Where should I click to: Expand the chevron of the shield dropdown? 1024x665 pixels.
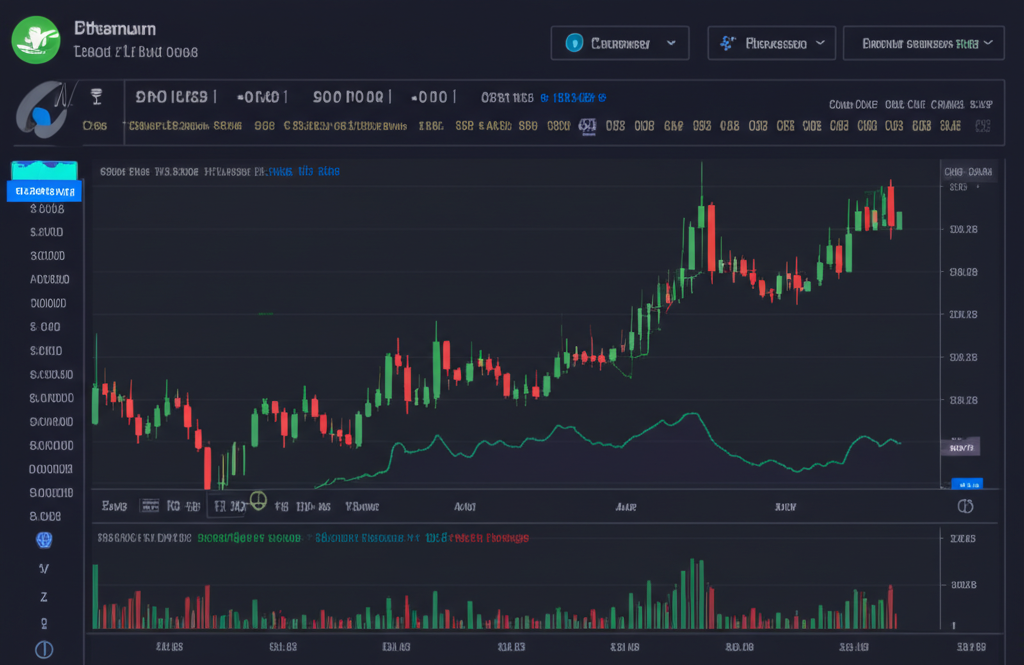point(671,43)
